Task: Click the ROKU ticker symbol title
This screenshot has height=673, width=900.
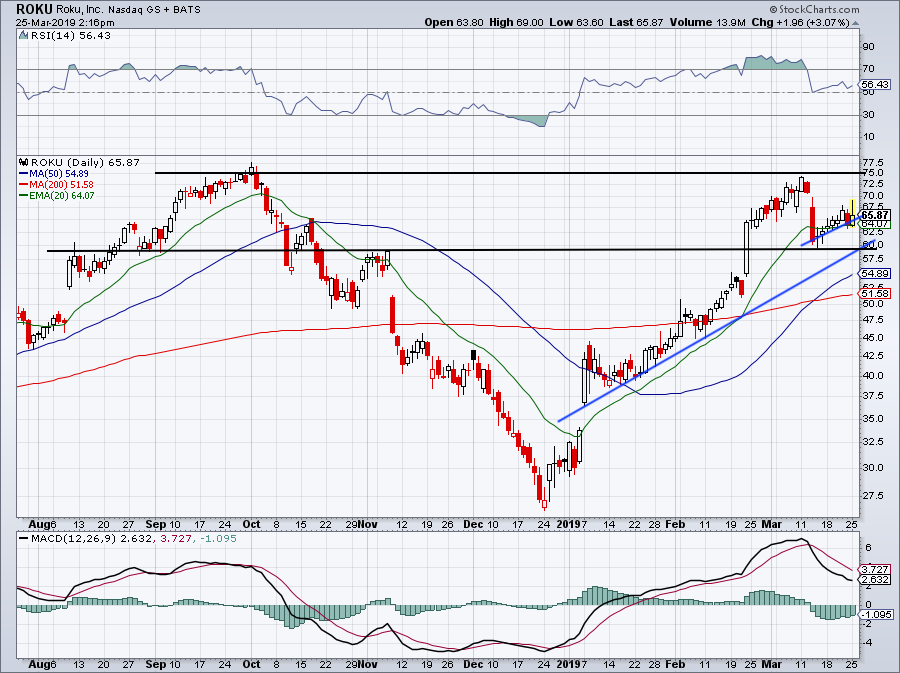Action: (34, 9)
